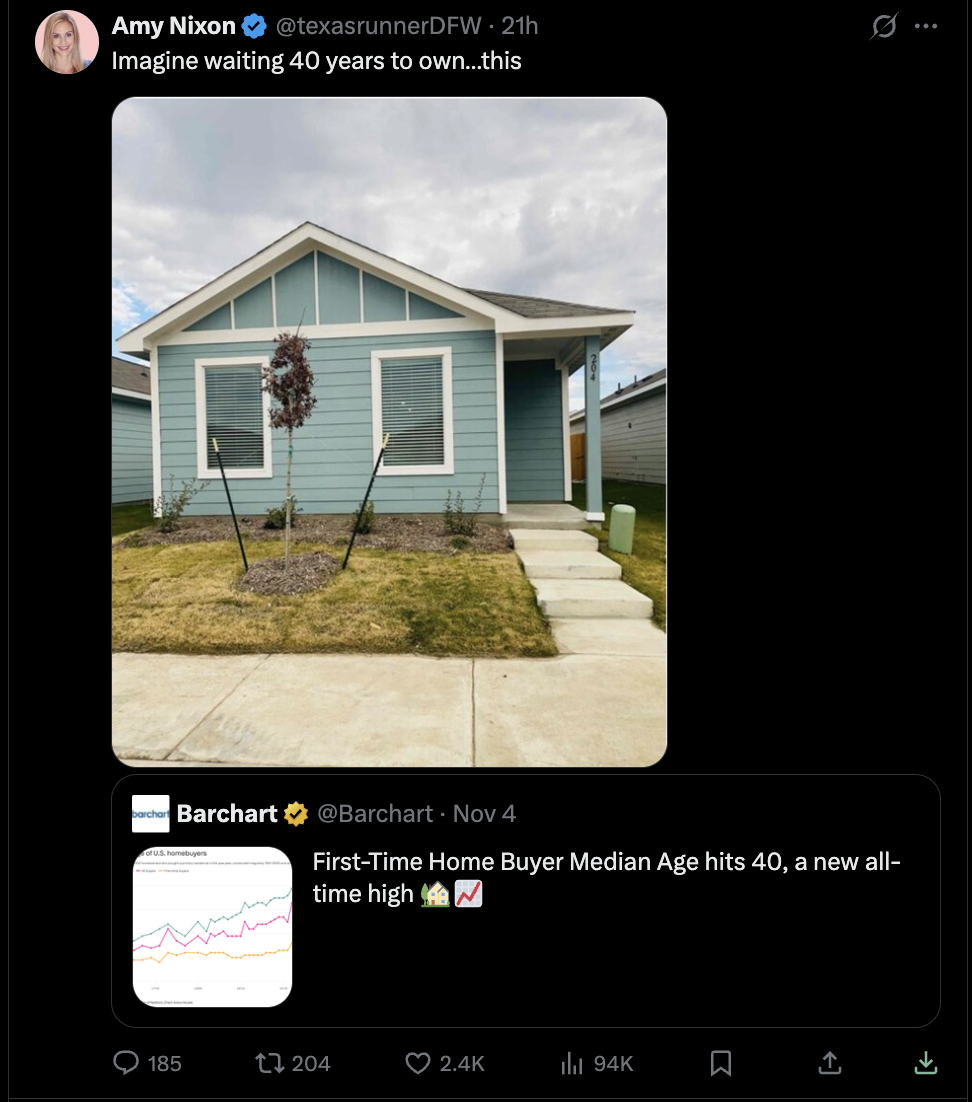Viewport: 972px width, 1102px height.
Task: Click the Barchart account name
Action: pos(227,814)
